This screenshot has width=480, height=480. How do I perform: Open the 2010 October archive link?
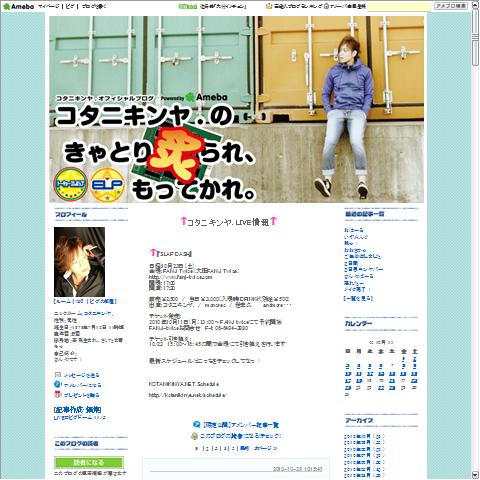pyautogui.click(x=364, y=436)
